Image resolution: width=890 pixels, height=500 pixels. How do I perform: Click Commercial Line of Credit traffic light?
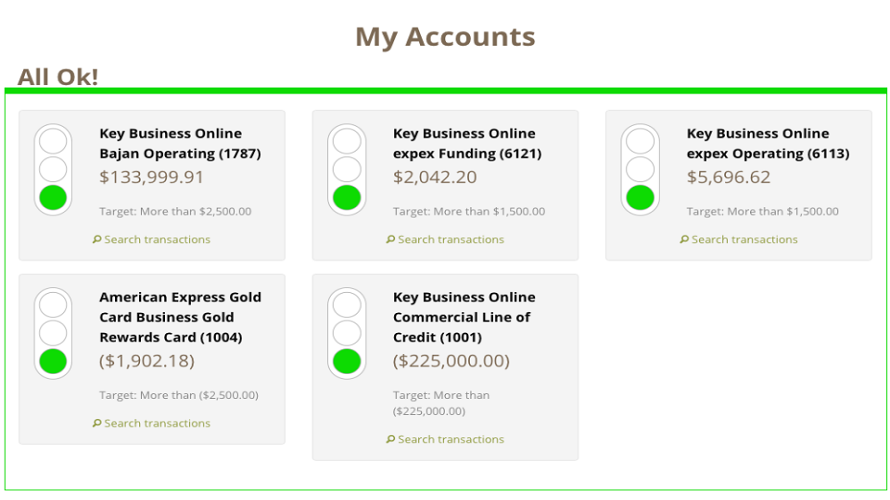347,333
